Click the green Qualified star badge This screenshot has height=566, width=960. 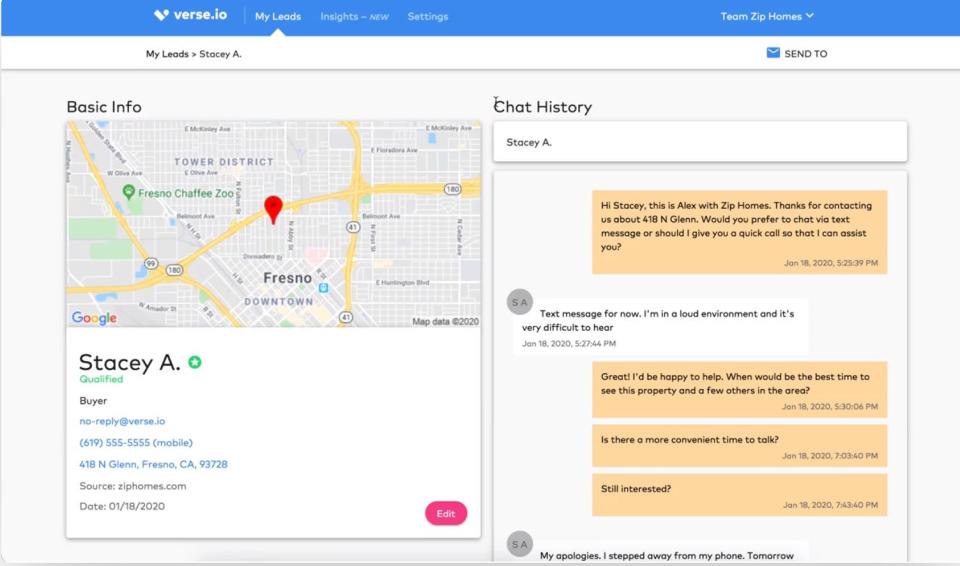click(x=195, y=362)
